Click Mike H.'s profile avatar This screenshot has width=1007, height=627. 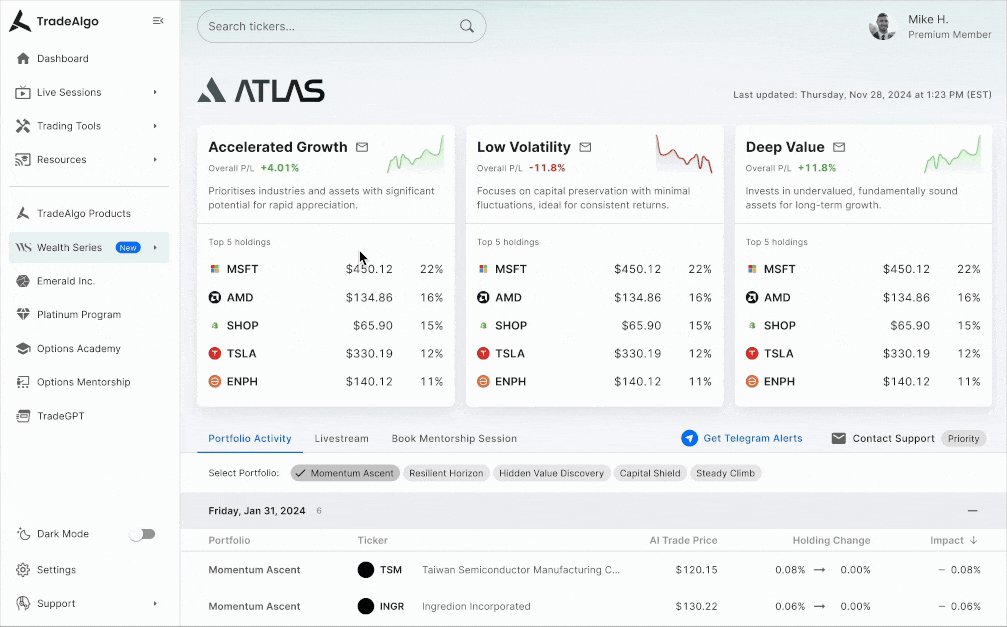[x=882, y=26]
